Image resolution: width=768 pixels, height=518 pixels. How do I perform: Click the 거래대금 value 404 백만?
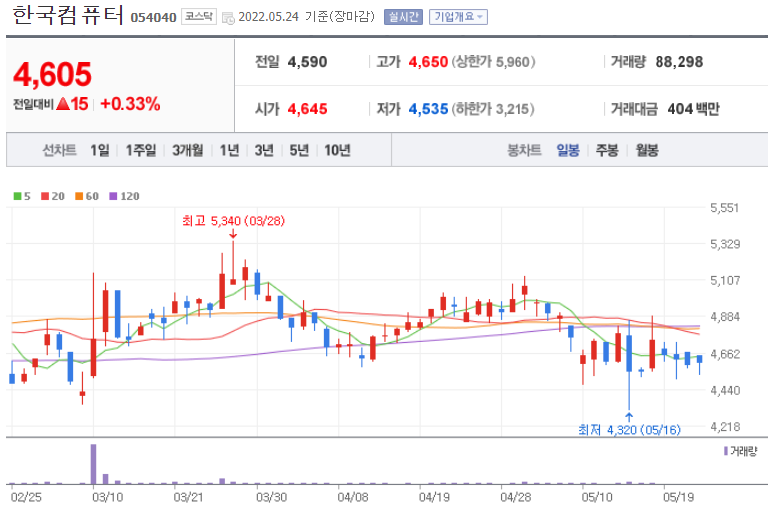pos(694,109)
